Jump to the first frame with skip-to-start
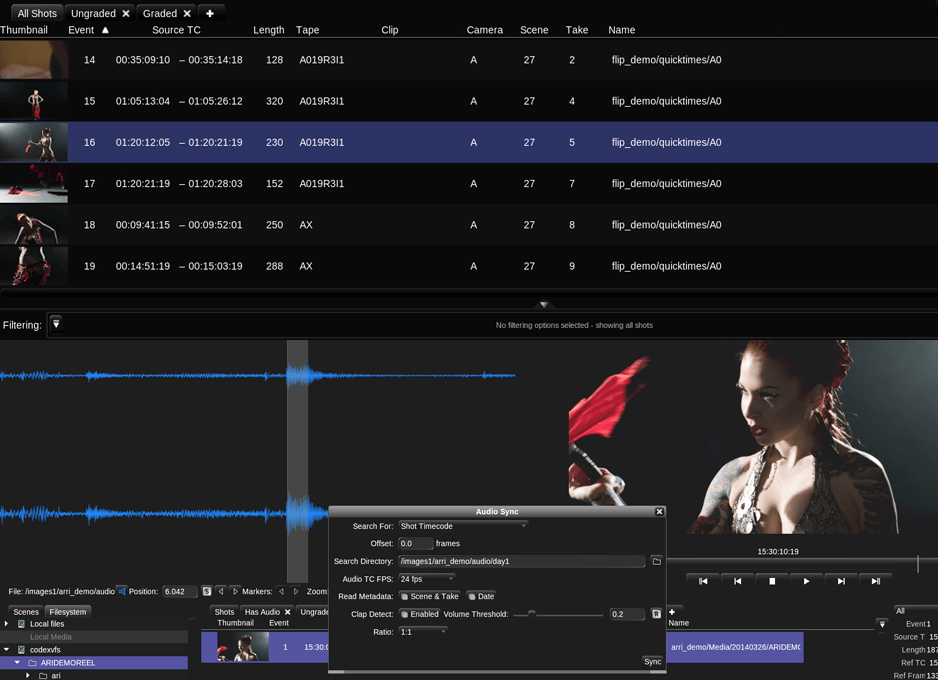 tap(703, 581)
